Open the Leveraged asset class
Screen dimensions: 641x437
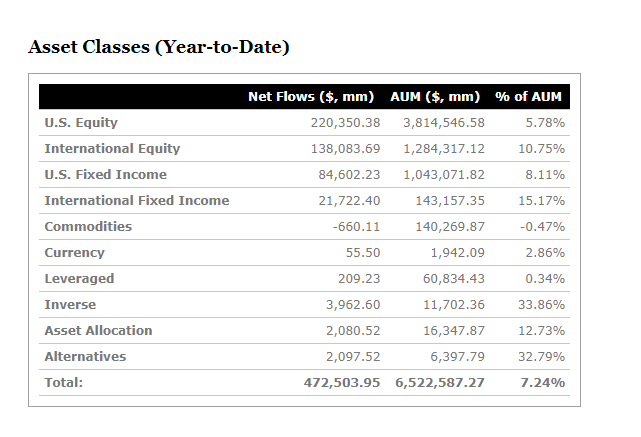coord(79,278)
